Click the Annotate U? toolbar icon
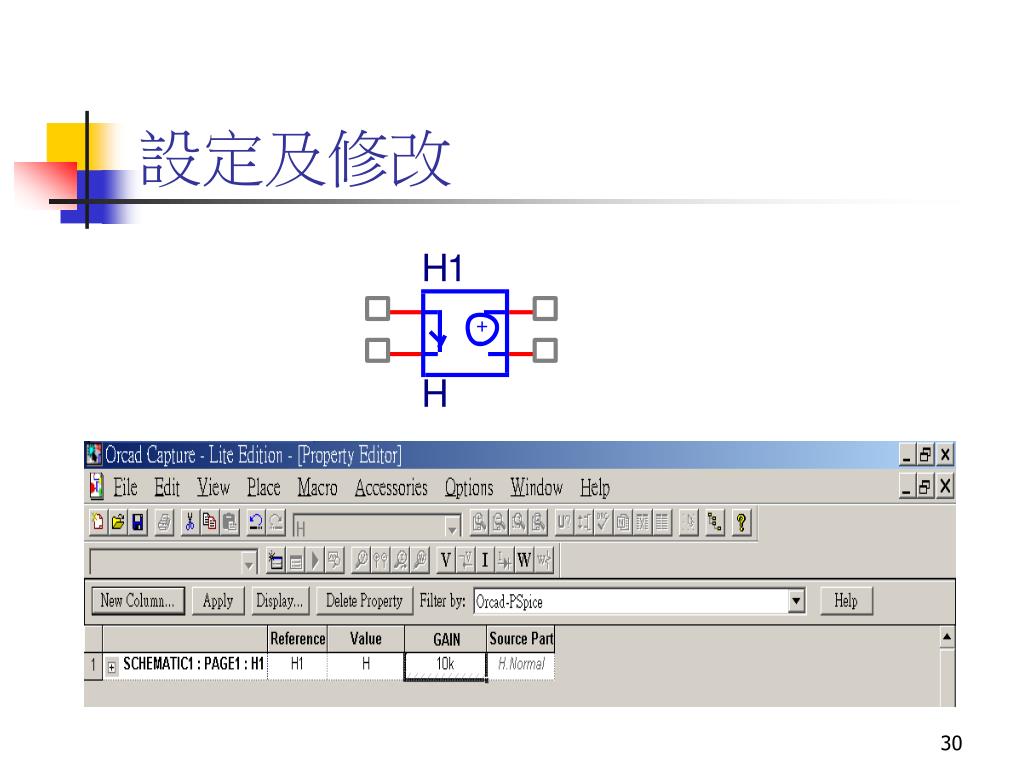The image size is (1024, 768). pyautogui.click(x=564, y=522)
